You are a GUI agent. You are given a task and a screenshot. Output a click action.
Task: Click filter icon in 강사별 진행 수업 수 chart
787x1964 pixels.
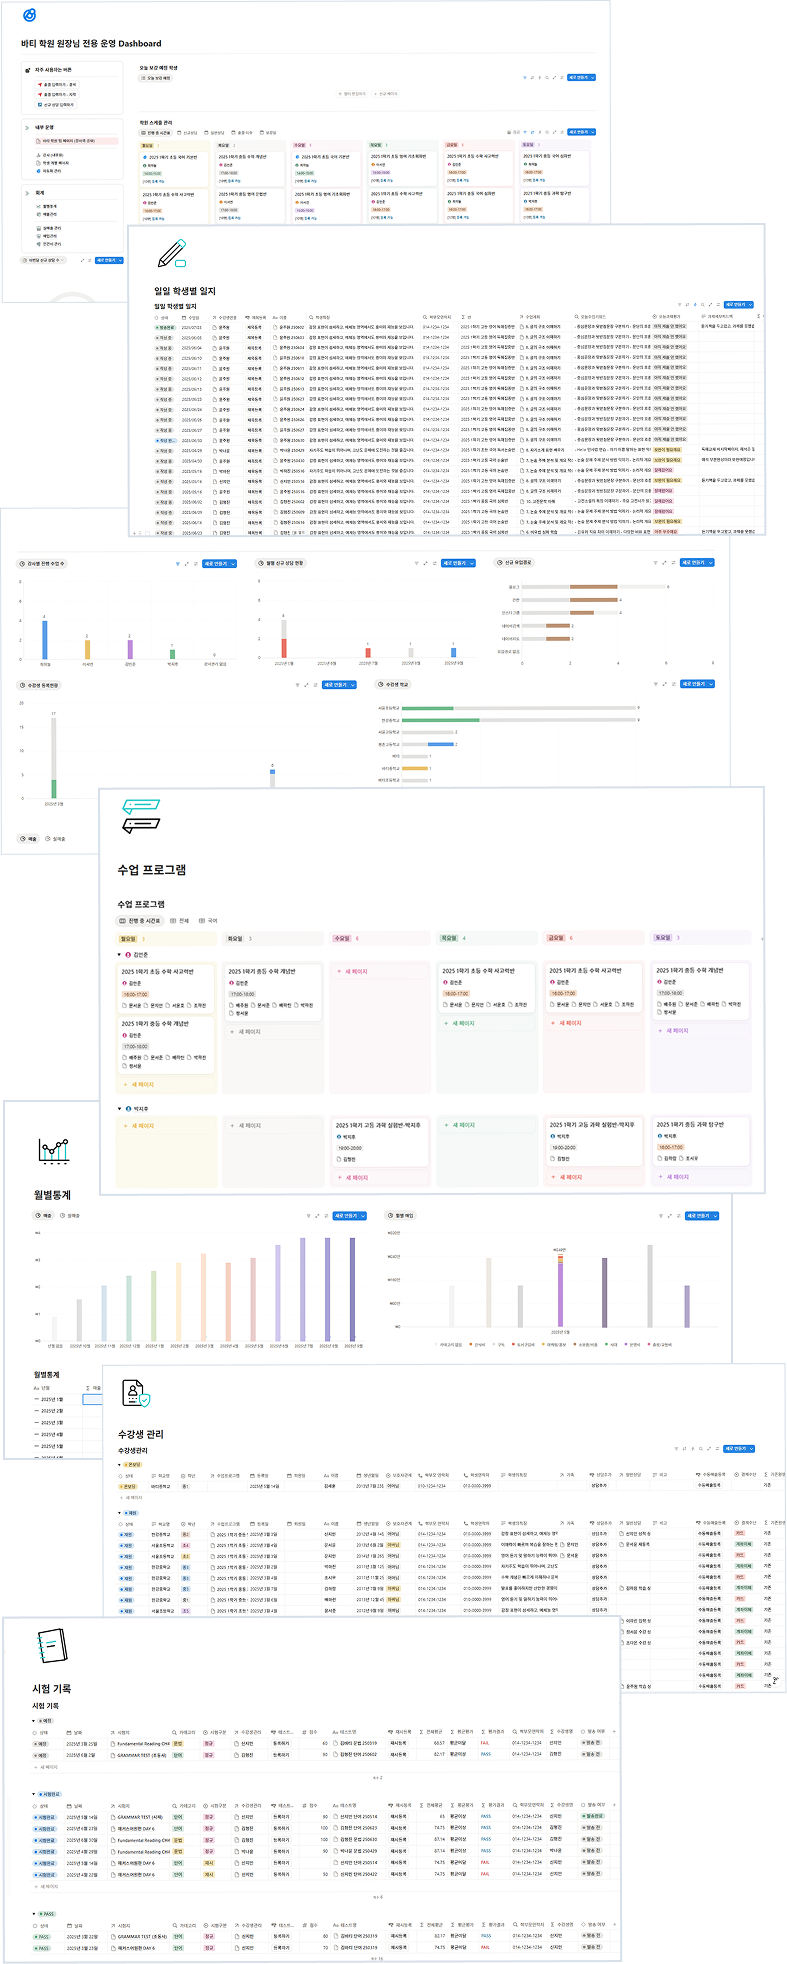coord(177,564)
